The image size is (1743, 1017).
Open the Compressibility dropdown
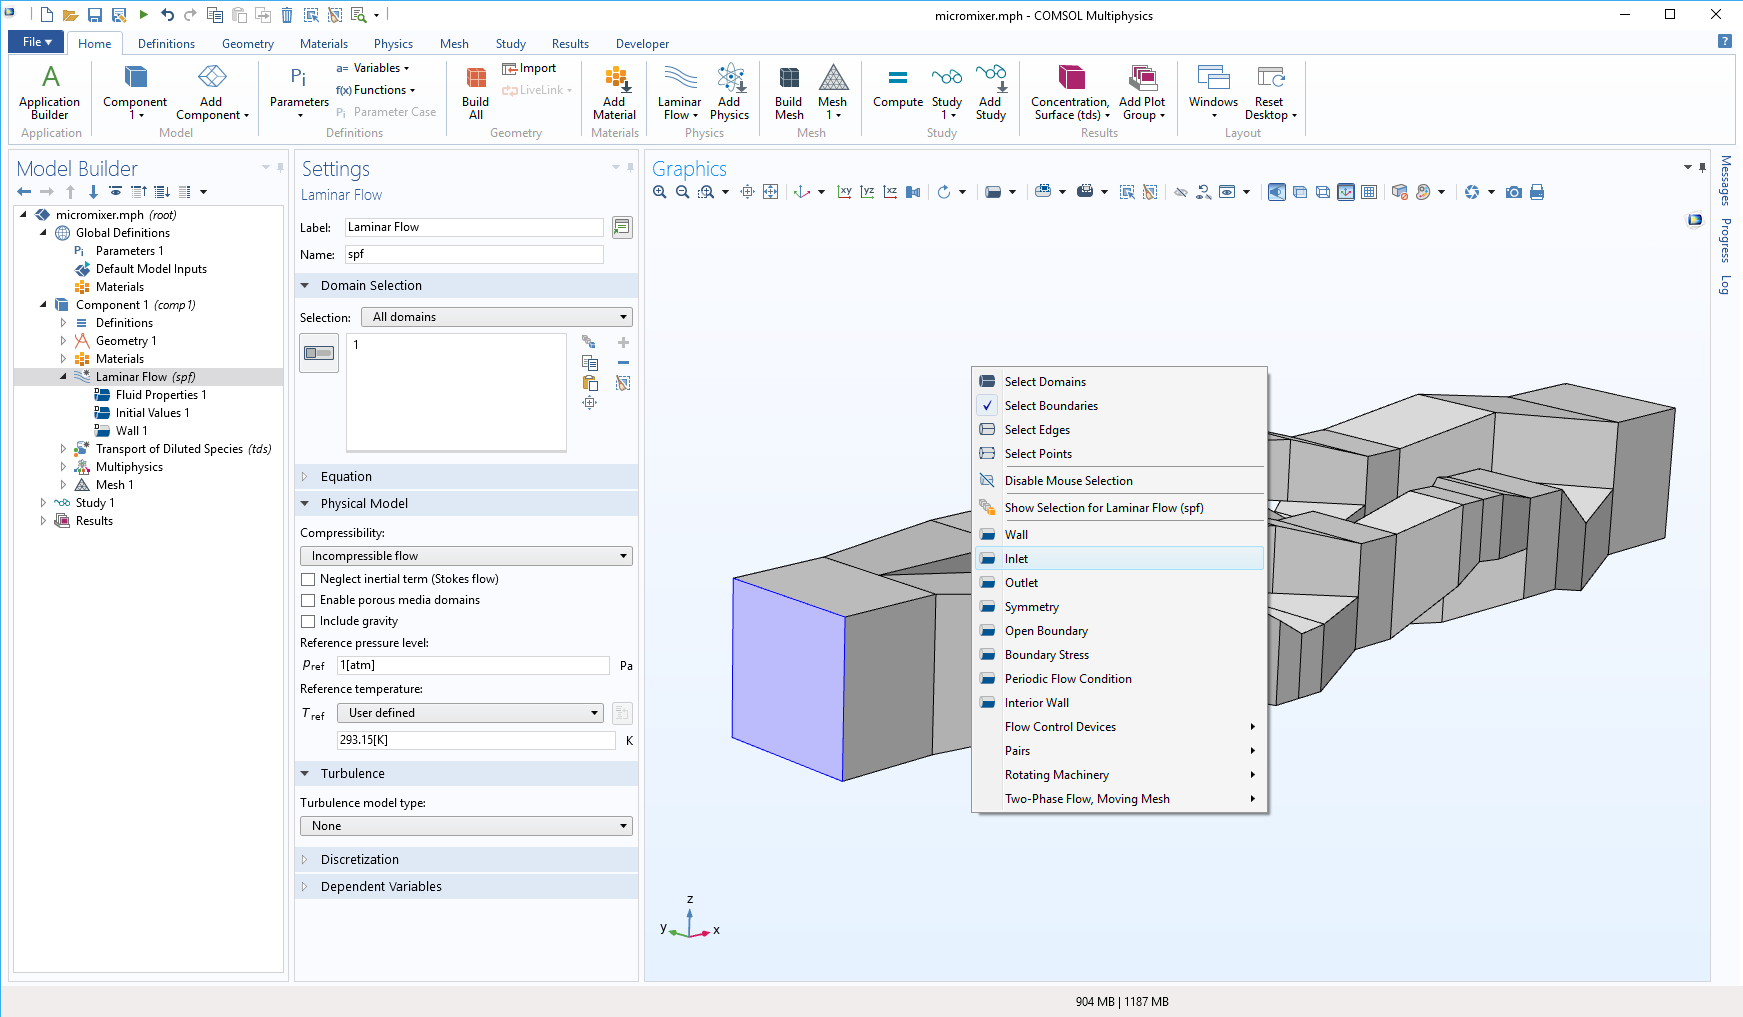tap(465, 555)
